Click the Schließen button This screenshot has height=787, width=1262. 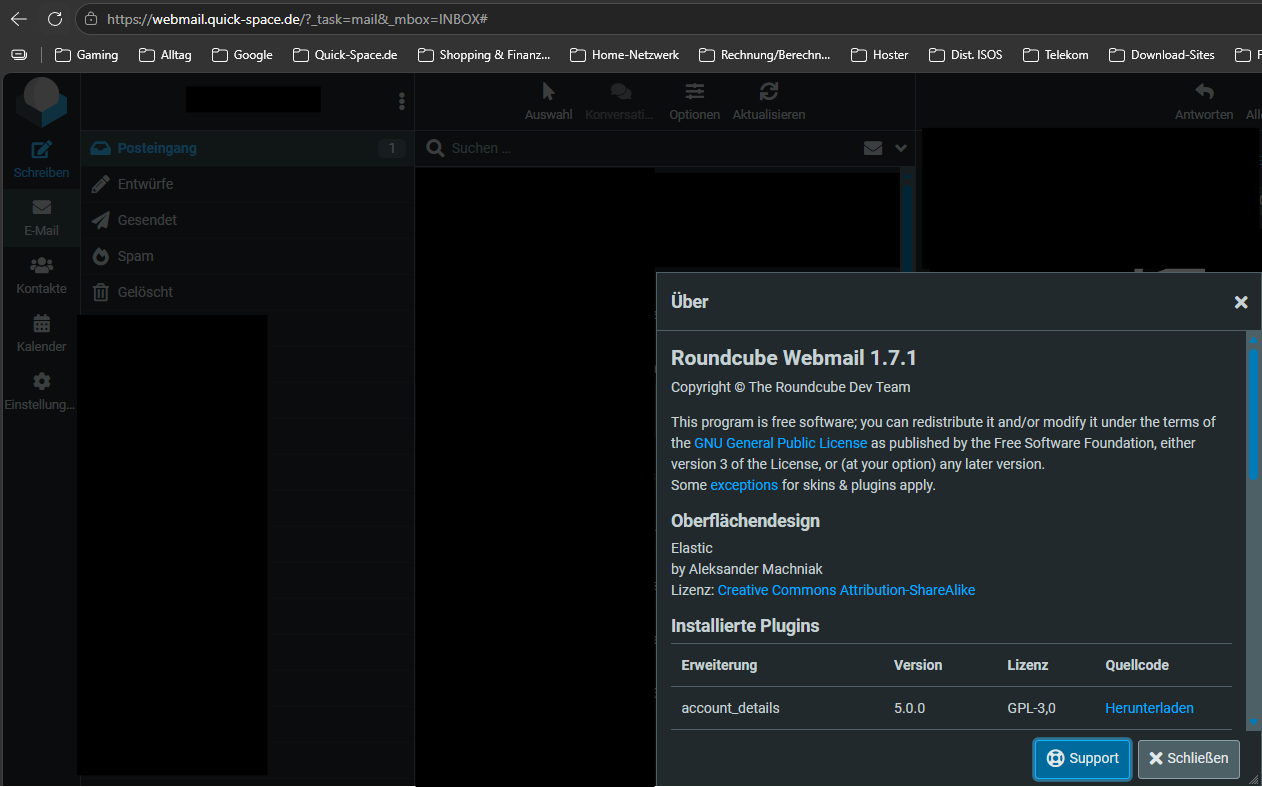1189,759
